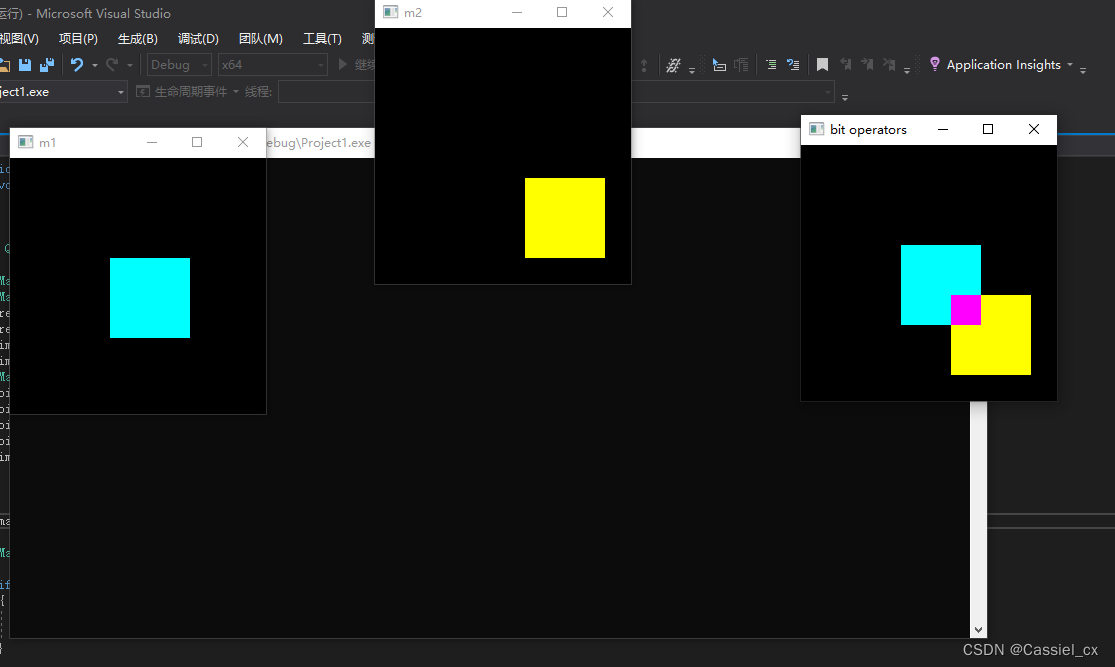1115x667 pixels.
Task: Click the Continue play icon
Action: pyautogui.click(x=343, y=65)
